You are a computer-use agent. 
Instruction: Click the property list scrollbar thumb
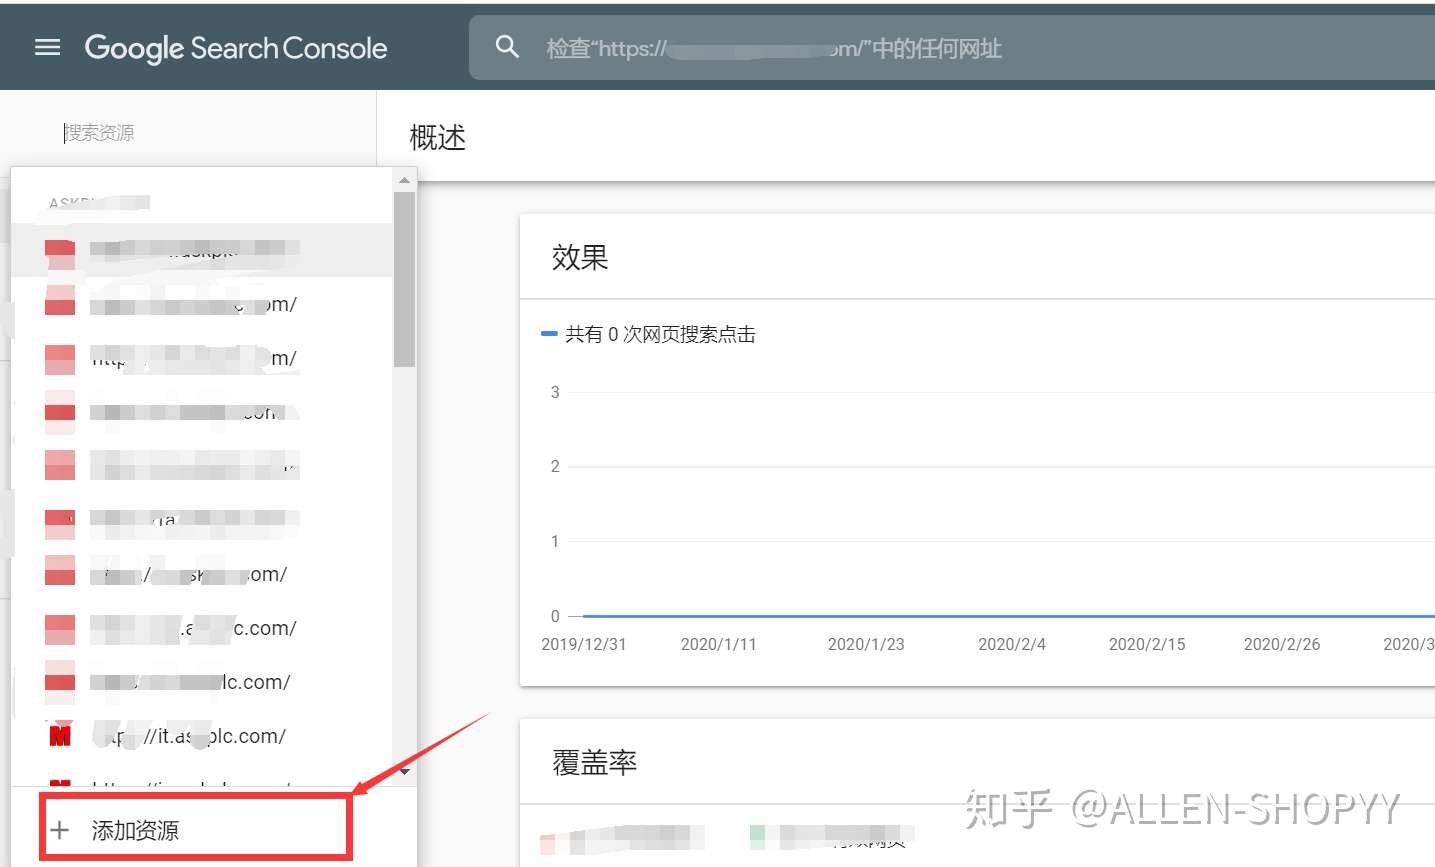pos(404,279)
